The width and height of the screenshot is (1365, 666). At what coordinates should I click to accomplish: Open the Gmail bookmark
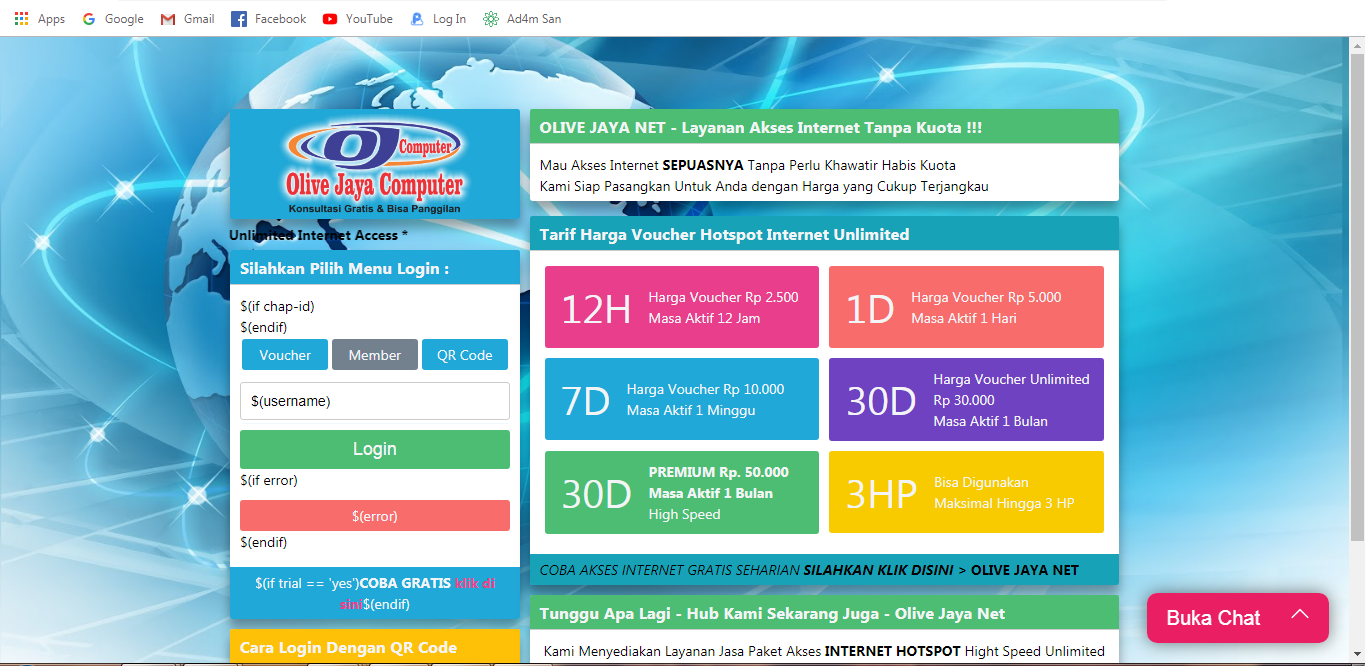click(187, 18)
